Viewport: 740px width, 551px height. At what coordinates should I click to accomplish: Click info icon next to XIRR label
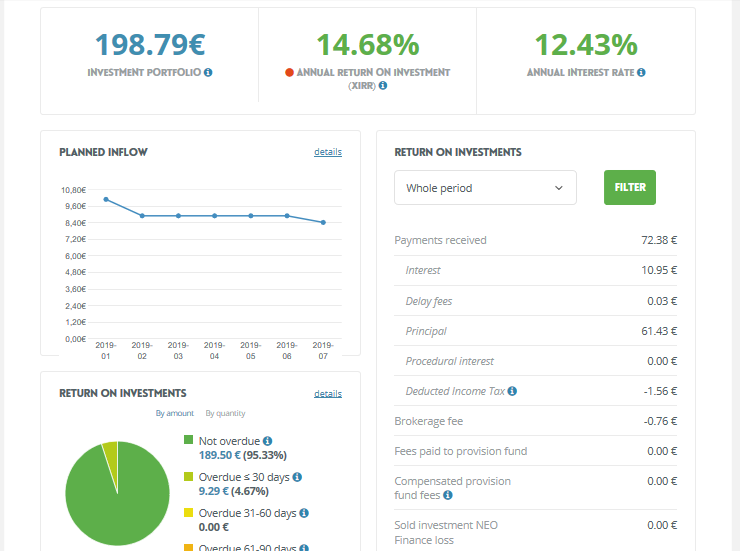383,86
